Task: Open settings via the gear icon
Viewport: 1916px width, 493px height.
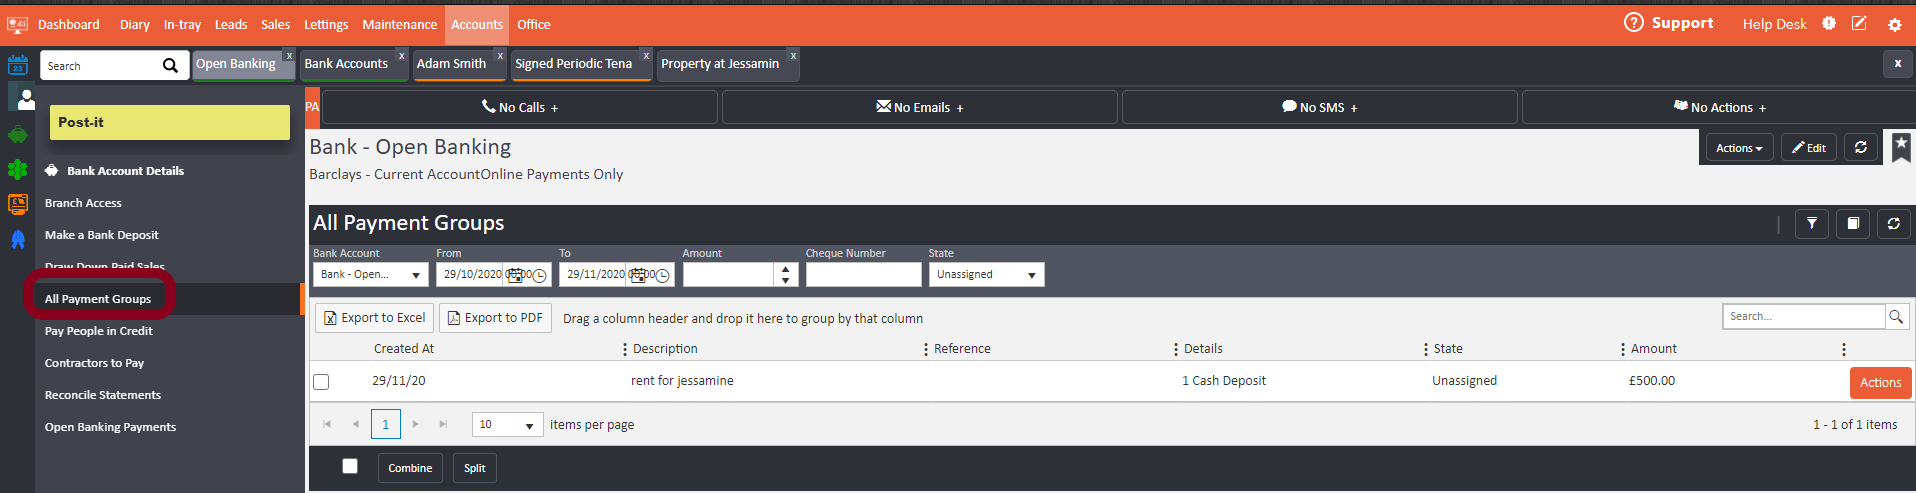Action: [x=1894, y=25]
